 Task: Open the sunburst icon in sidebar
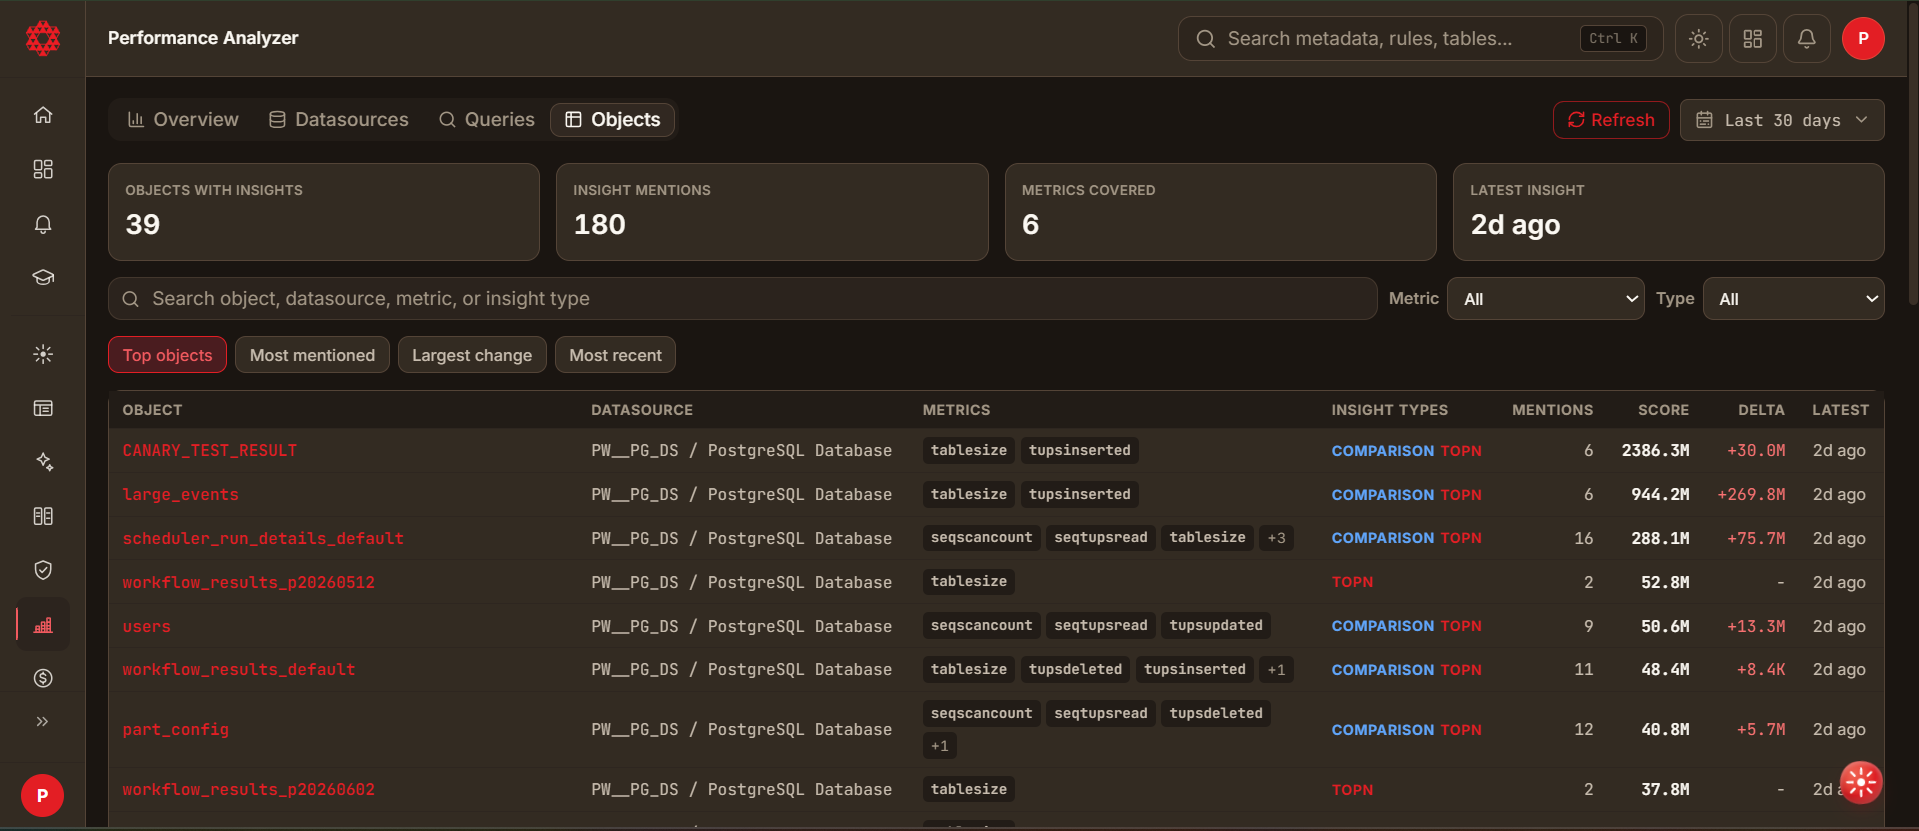pos(43,354)
